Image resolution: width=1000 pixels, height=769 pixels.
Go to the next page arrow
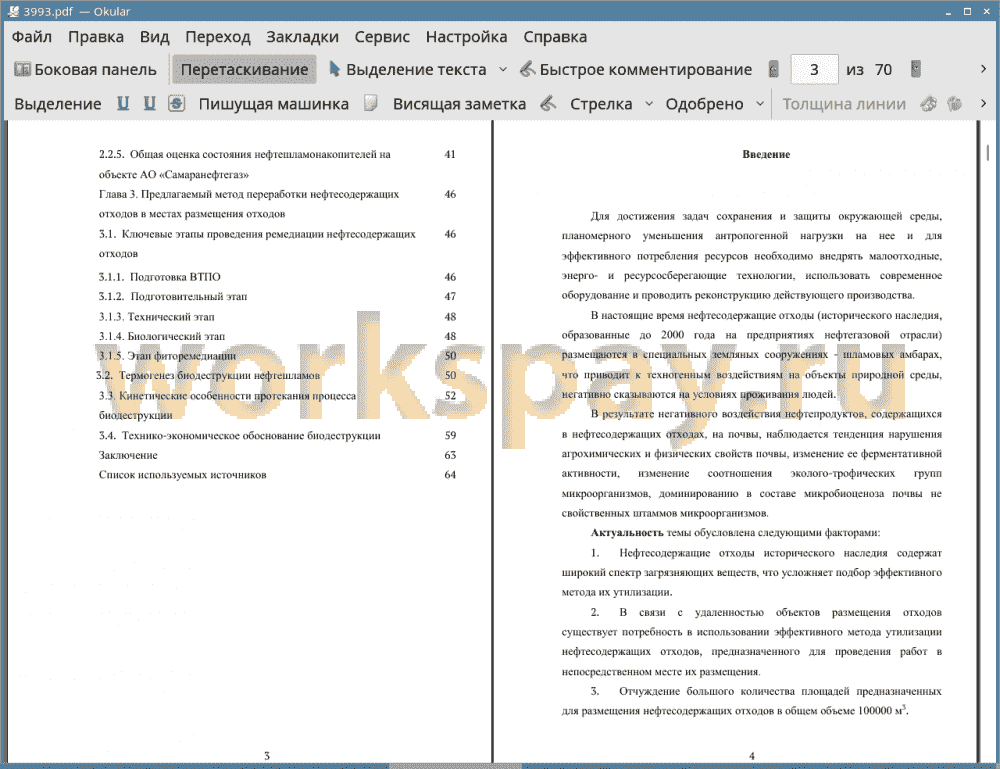(x=916, y=69)
